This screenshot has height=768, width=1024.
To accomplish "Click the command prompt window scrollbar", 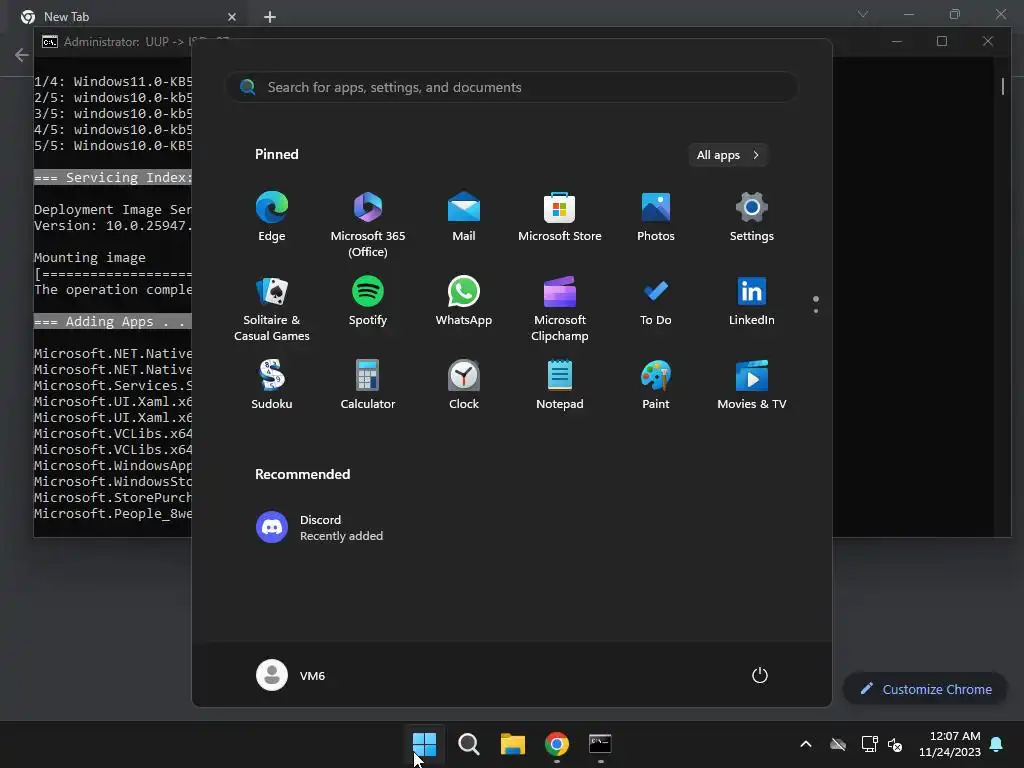I will point(1002,86).
